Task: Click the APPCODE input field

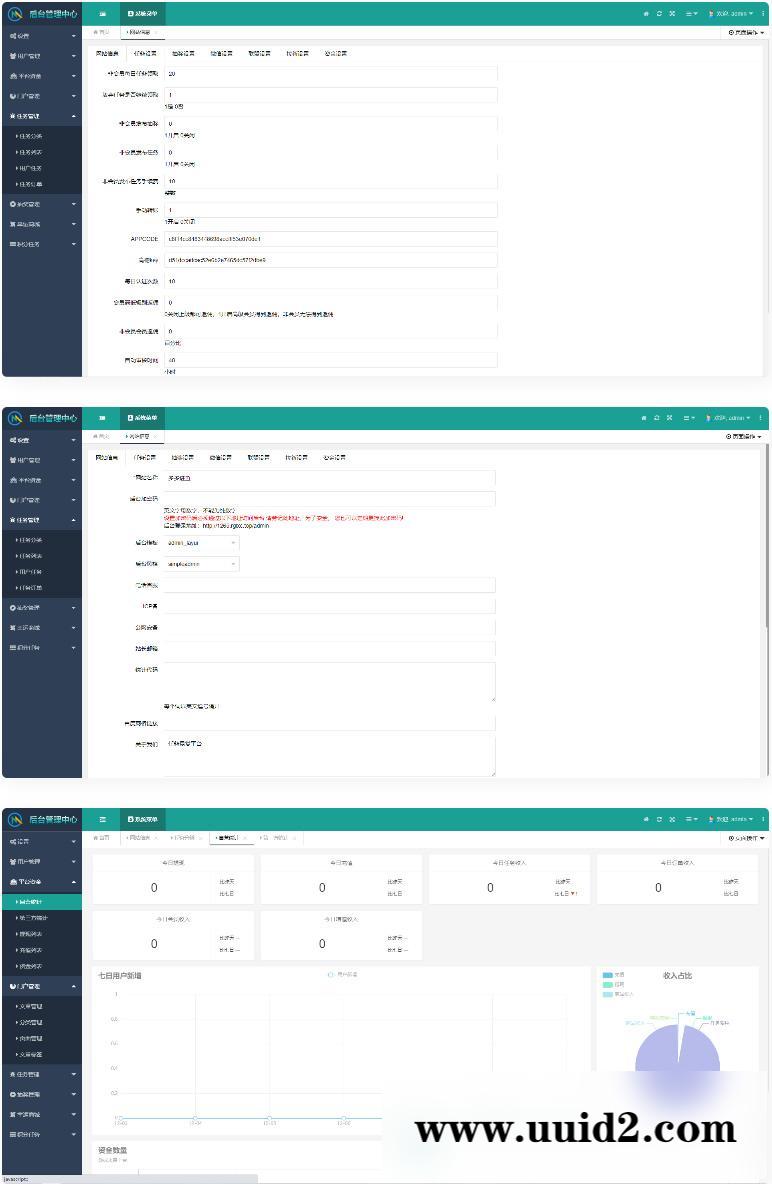Action: click(330, 239)
